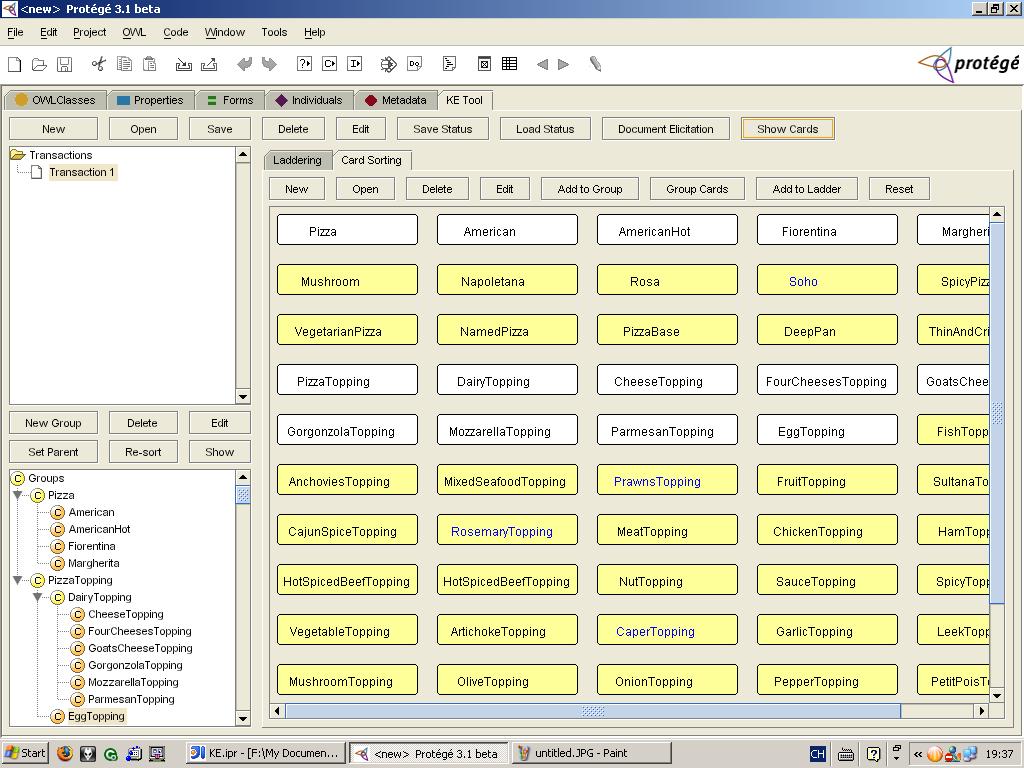Click the document icon labeled Do
This screenshot has width=1024, height=768.
[x=415, y=64]
